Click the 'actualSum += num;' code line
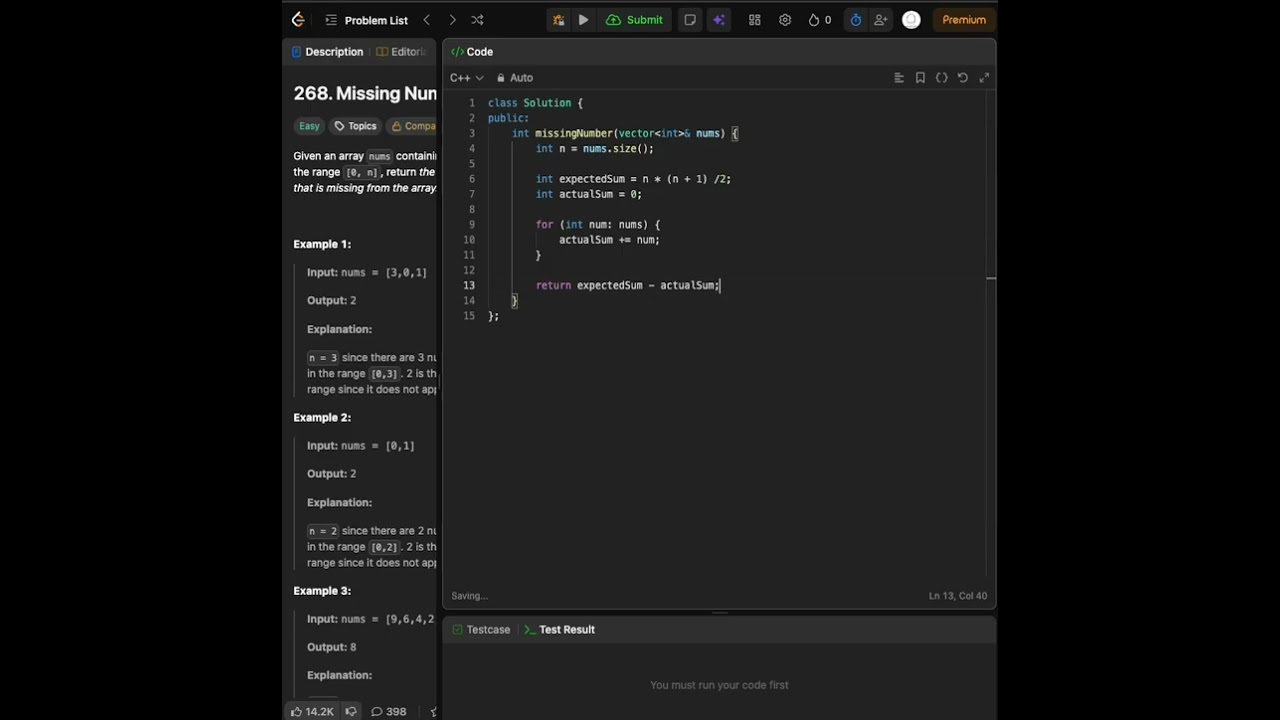1280x720 pixels. click(x=609, y=240)
